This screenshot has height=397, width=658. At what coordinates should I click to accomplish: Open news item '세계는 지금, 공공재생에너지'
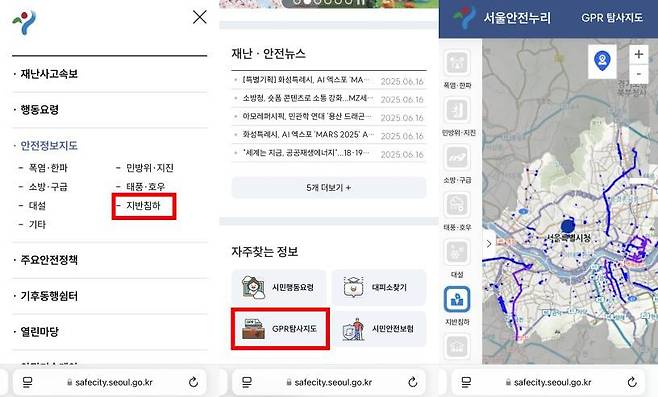(x=306, y=153)
